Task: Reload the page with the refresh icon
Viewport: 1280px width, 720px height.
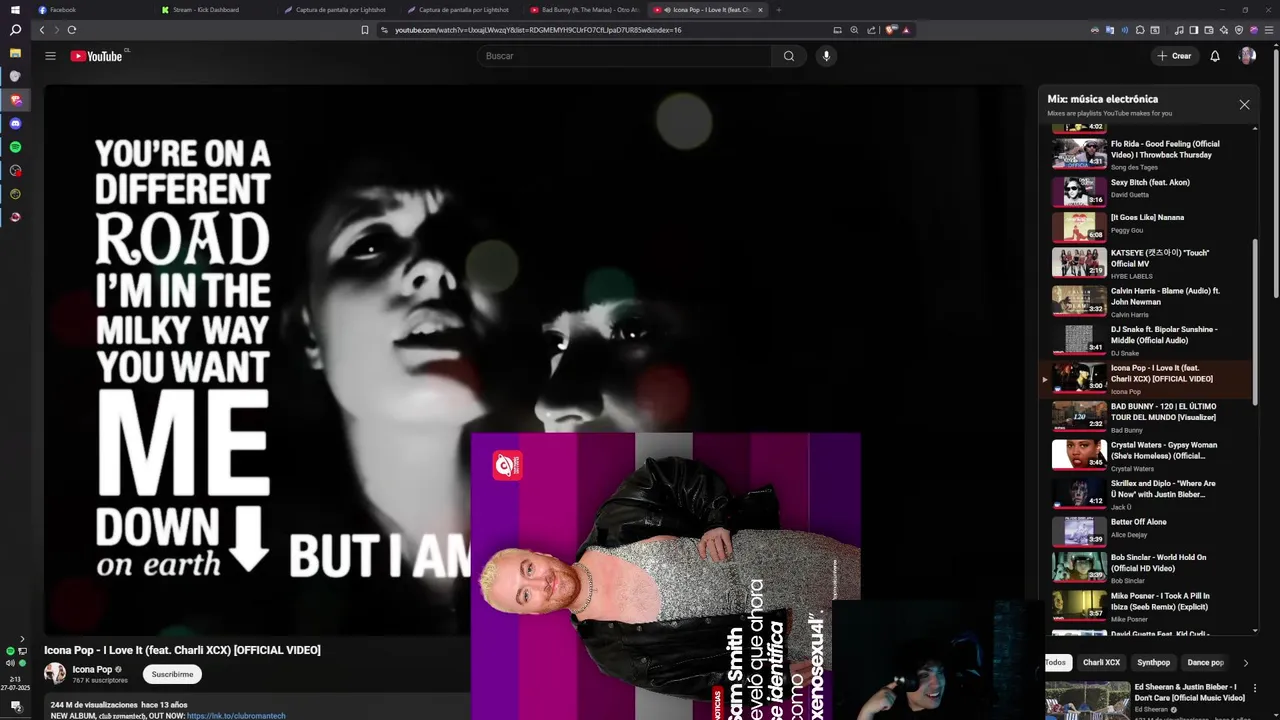Action: (72, 30)
